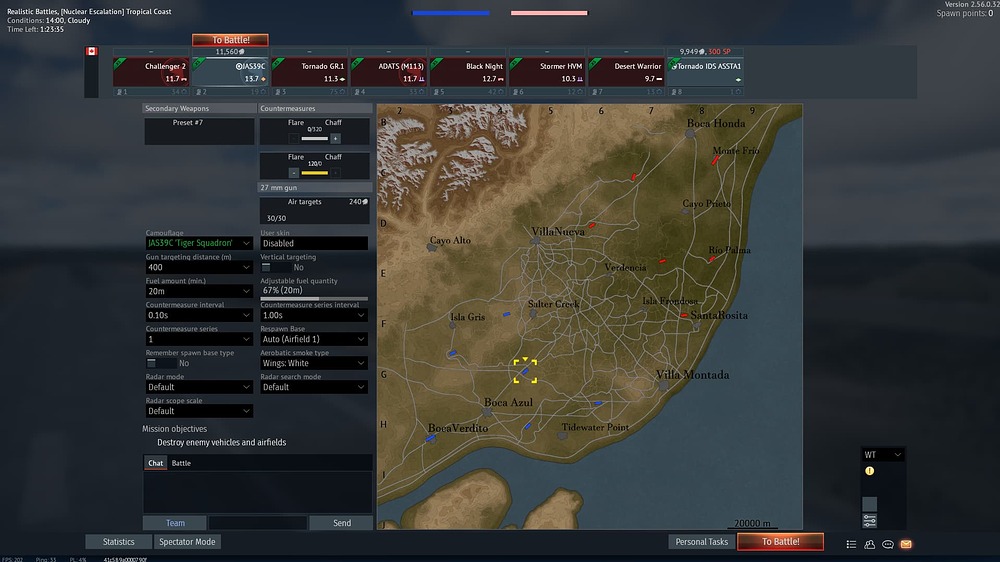
Task: Open the list icon in bottom bar
Action: (x=851, y=544)
